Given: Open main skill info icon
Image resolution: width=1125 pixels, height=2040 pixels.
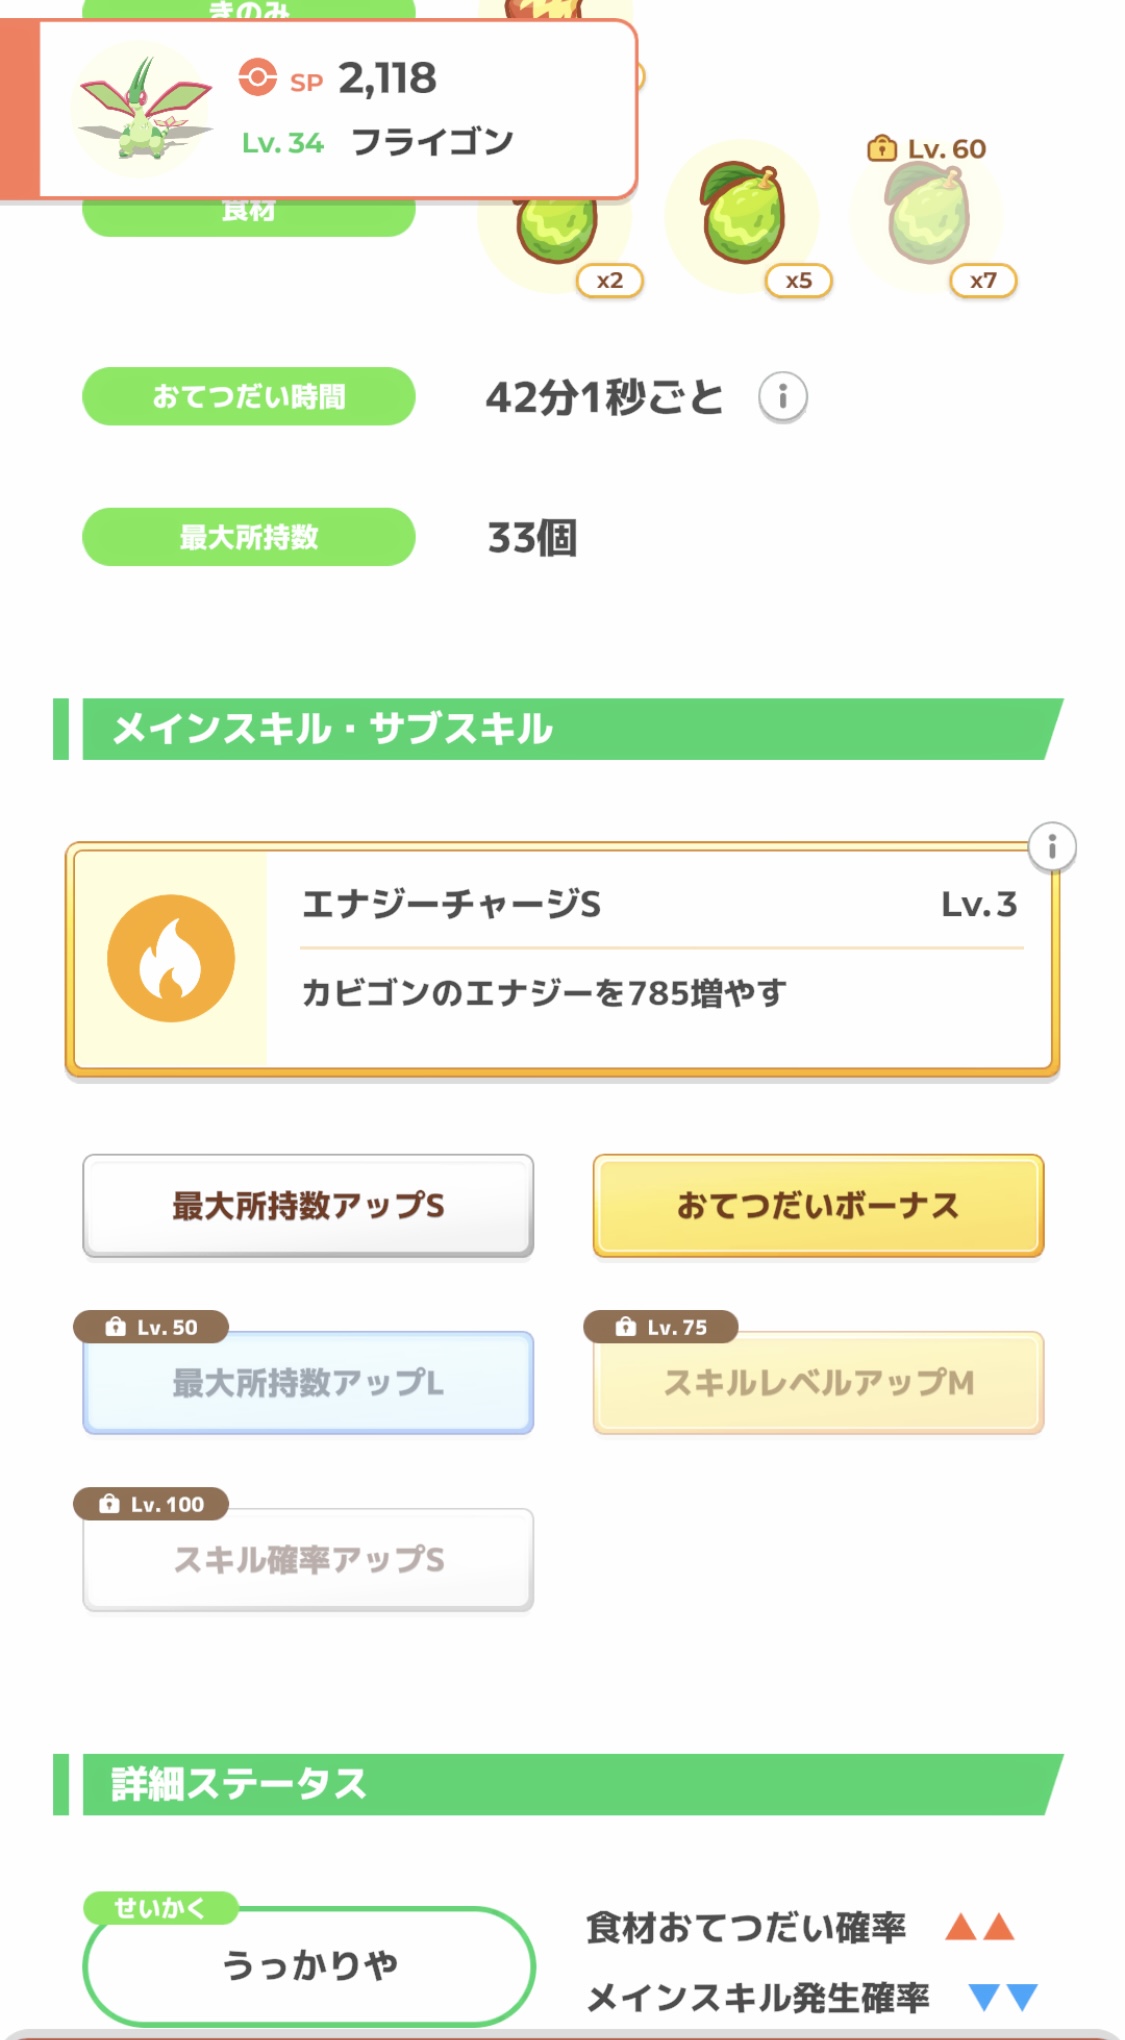Looking at the screenshot, I should coord(1051,848).
